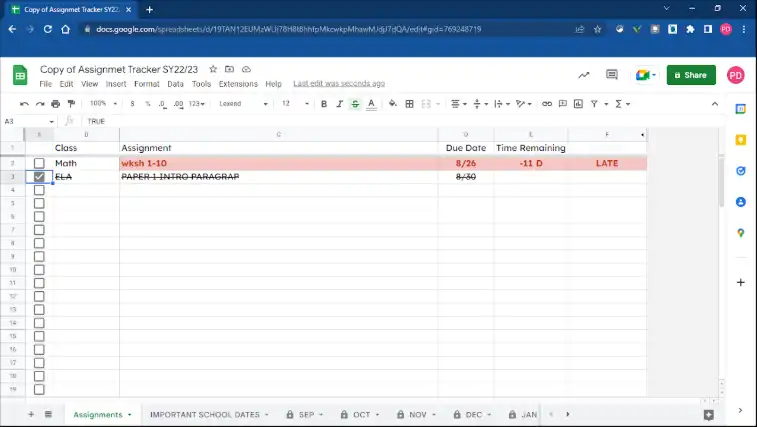The width and height of the screenshot is (757, 427).
Task: Format as currency icon
Action: click(132, 104)
